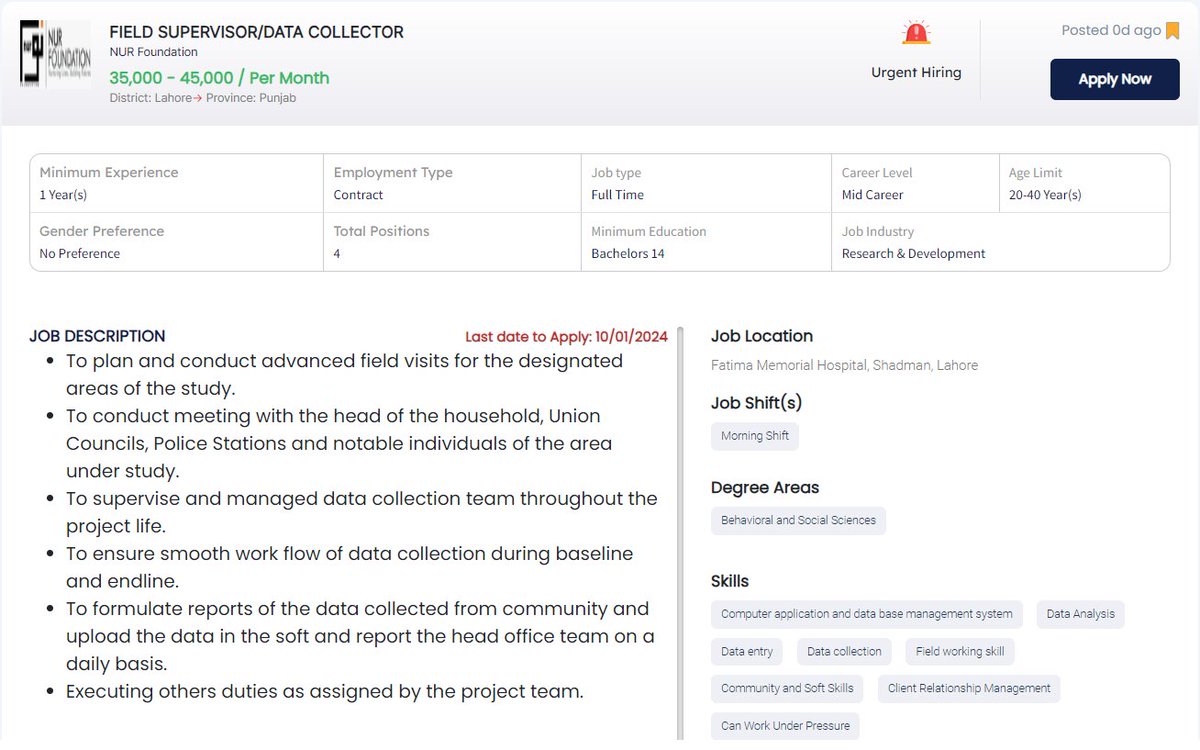Click the Community and Soft Skills tag
The width and height of the screenshot is (1200, 750).
pyautogui.click(x=787, y=688)
